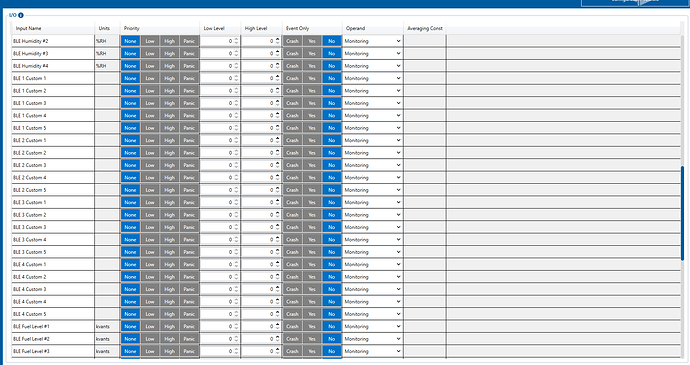This screenshot has height=365, width=690.
Task: Set BLE 1 Custom 2 priority to Low
Action: [150, 91]
